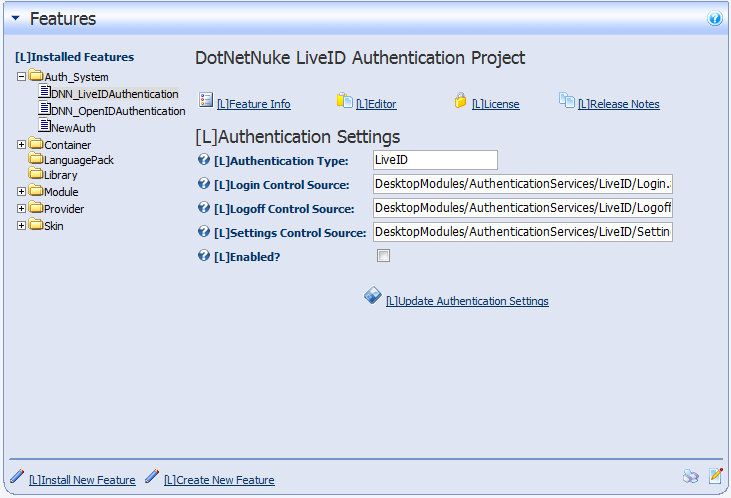Click the Module folder icon

click(x=35, y=190)
